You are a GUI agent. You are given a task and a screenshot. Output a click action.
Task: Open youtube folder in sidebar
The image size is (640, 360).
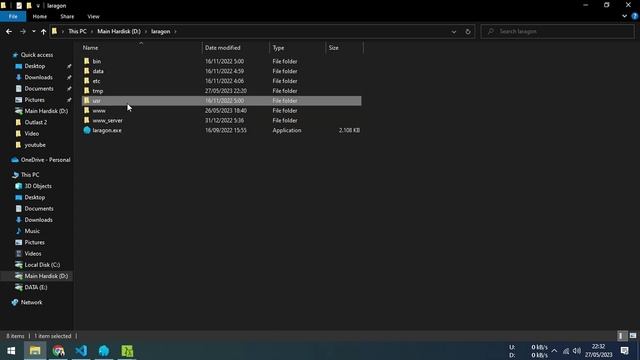point(35,145)
